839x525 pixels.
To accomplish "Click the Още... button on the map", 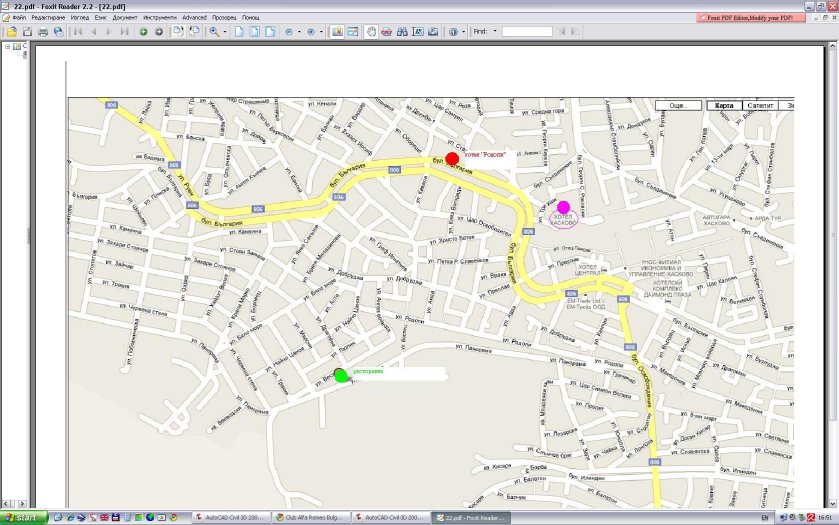I will (x=679, y=105).
